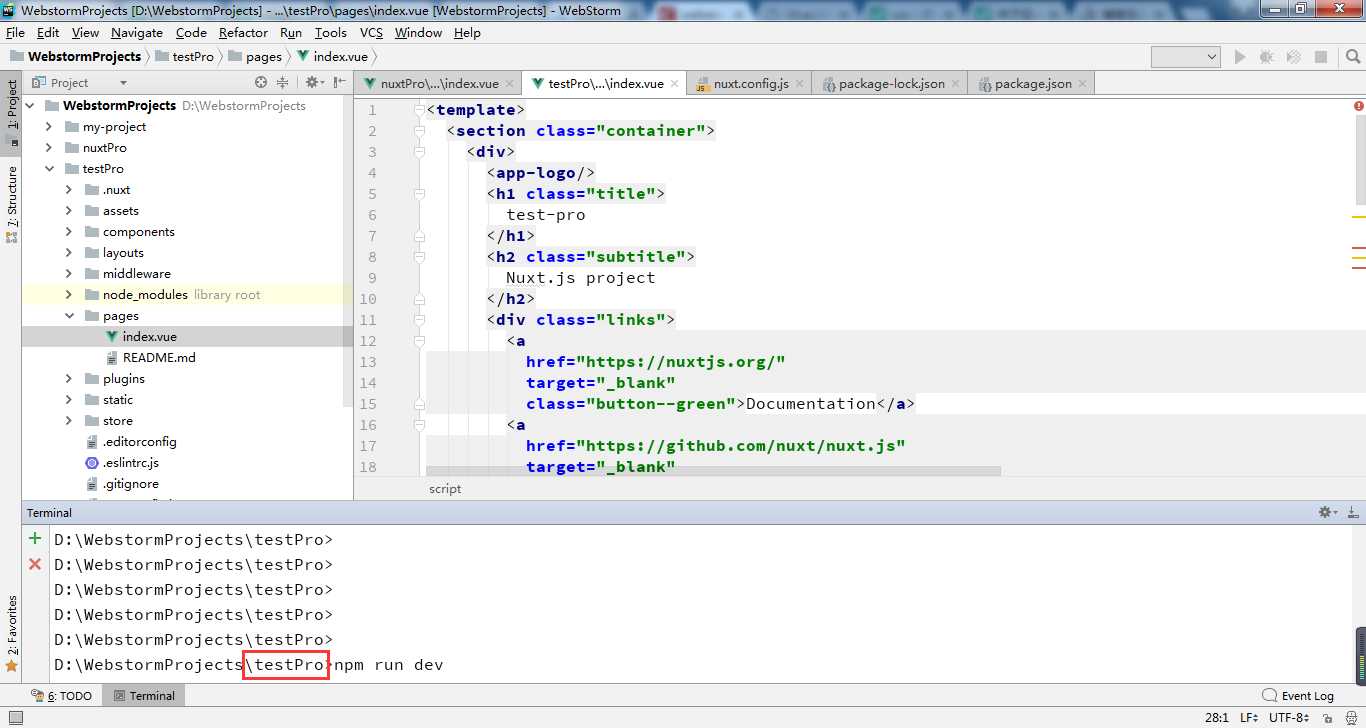Click the red error indicator in editor
Viewport: 1366px width, 728px height.
pyautogui.click(x=1358, y=106)
